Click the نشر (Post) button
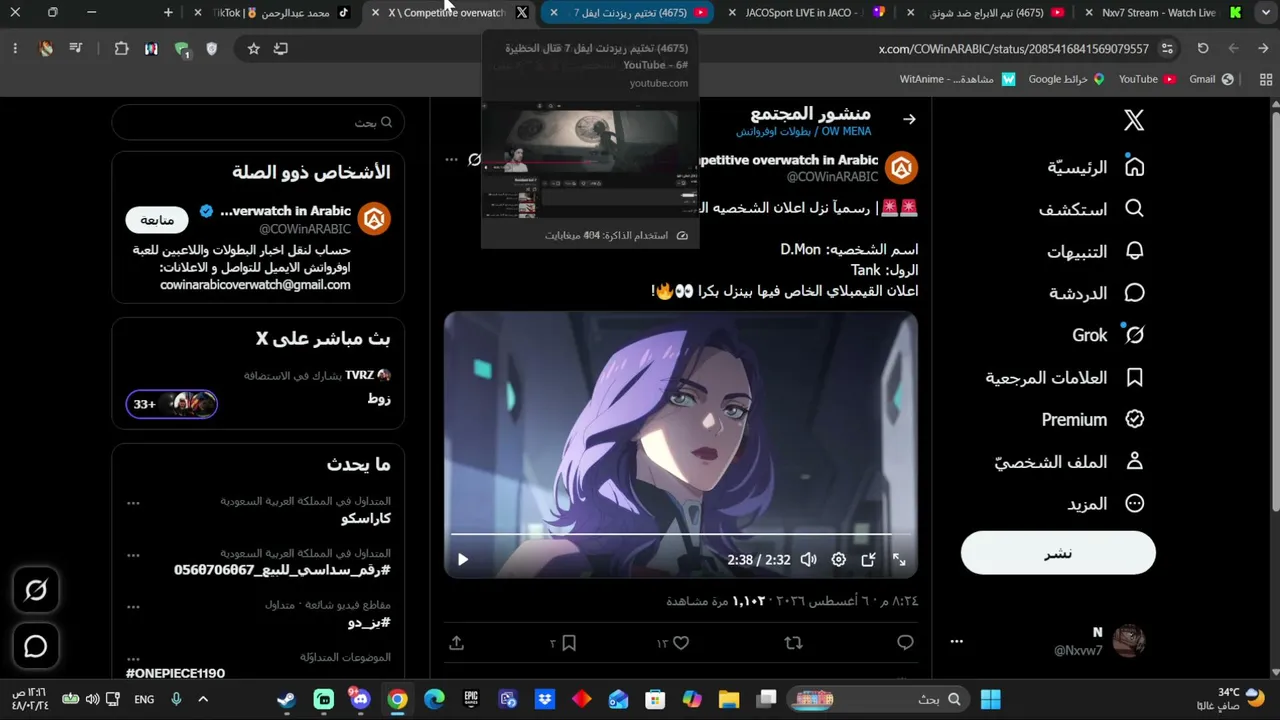 point(1058,553)
